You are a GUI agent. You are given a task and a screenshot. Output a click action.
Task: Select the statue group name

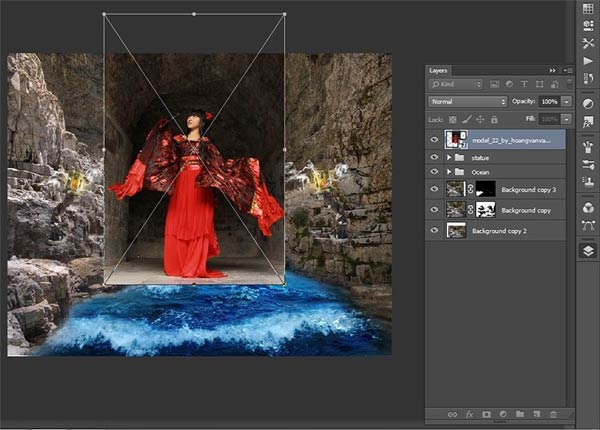pos(480,158)
